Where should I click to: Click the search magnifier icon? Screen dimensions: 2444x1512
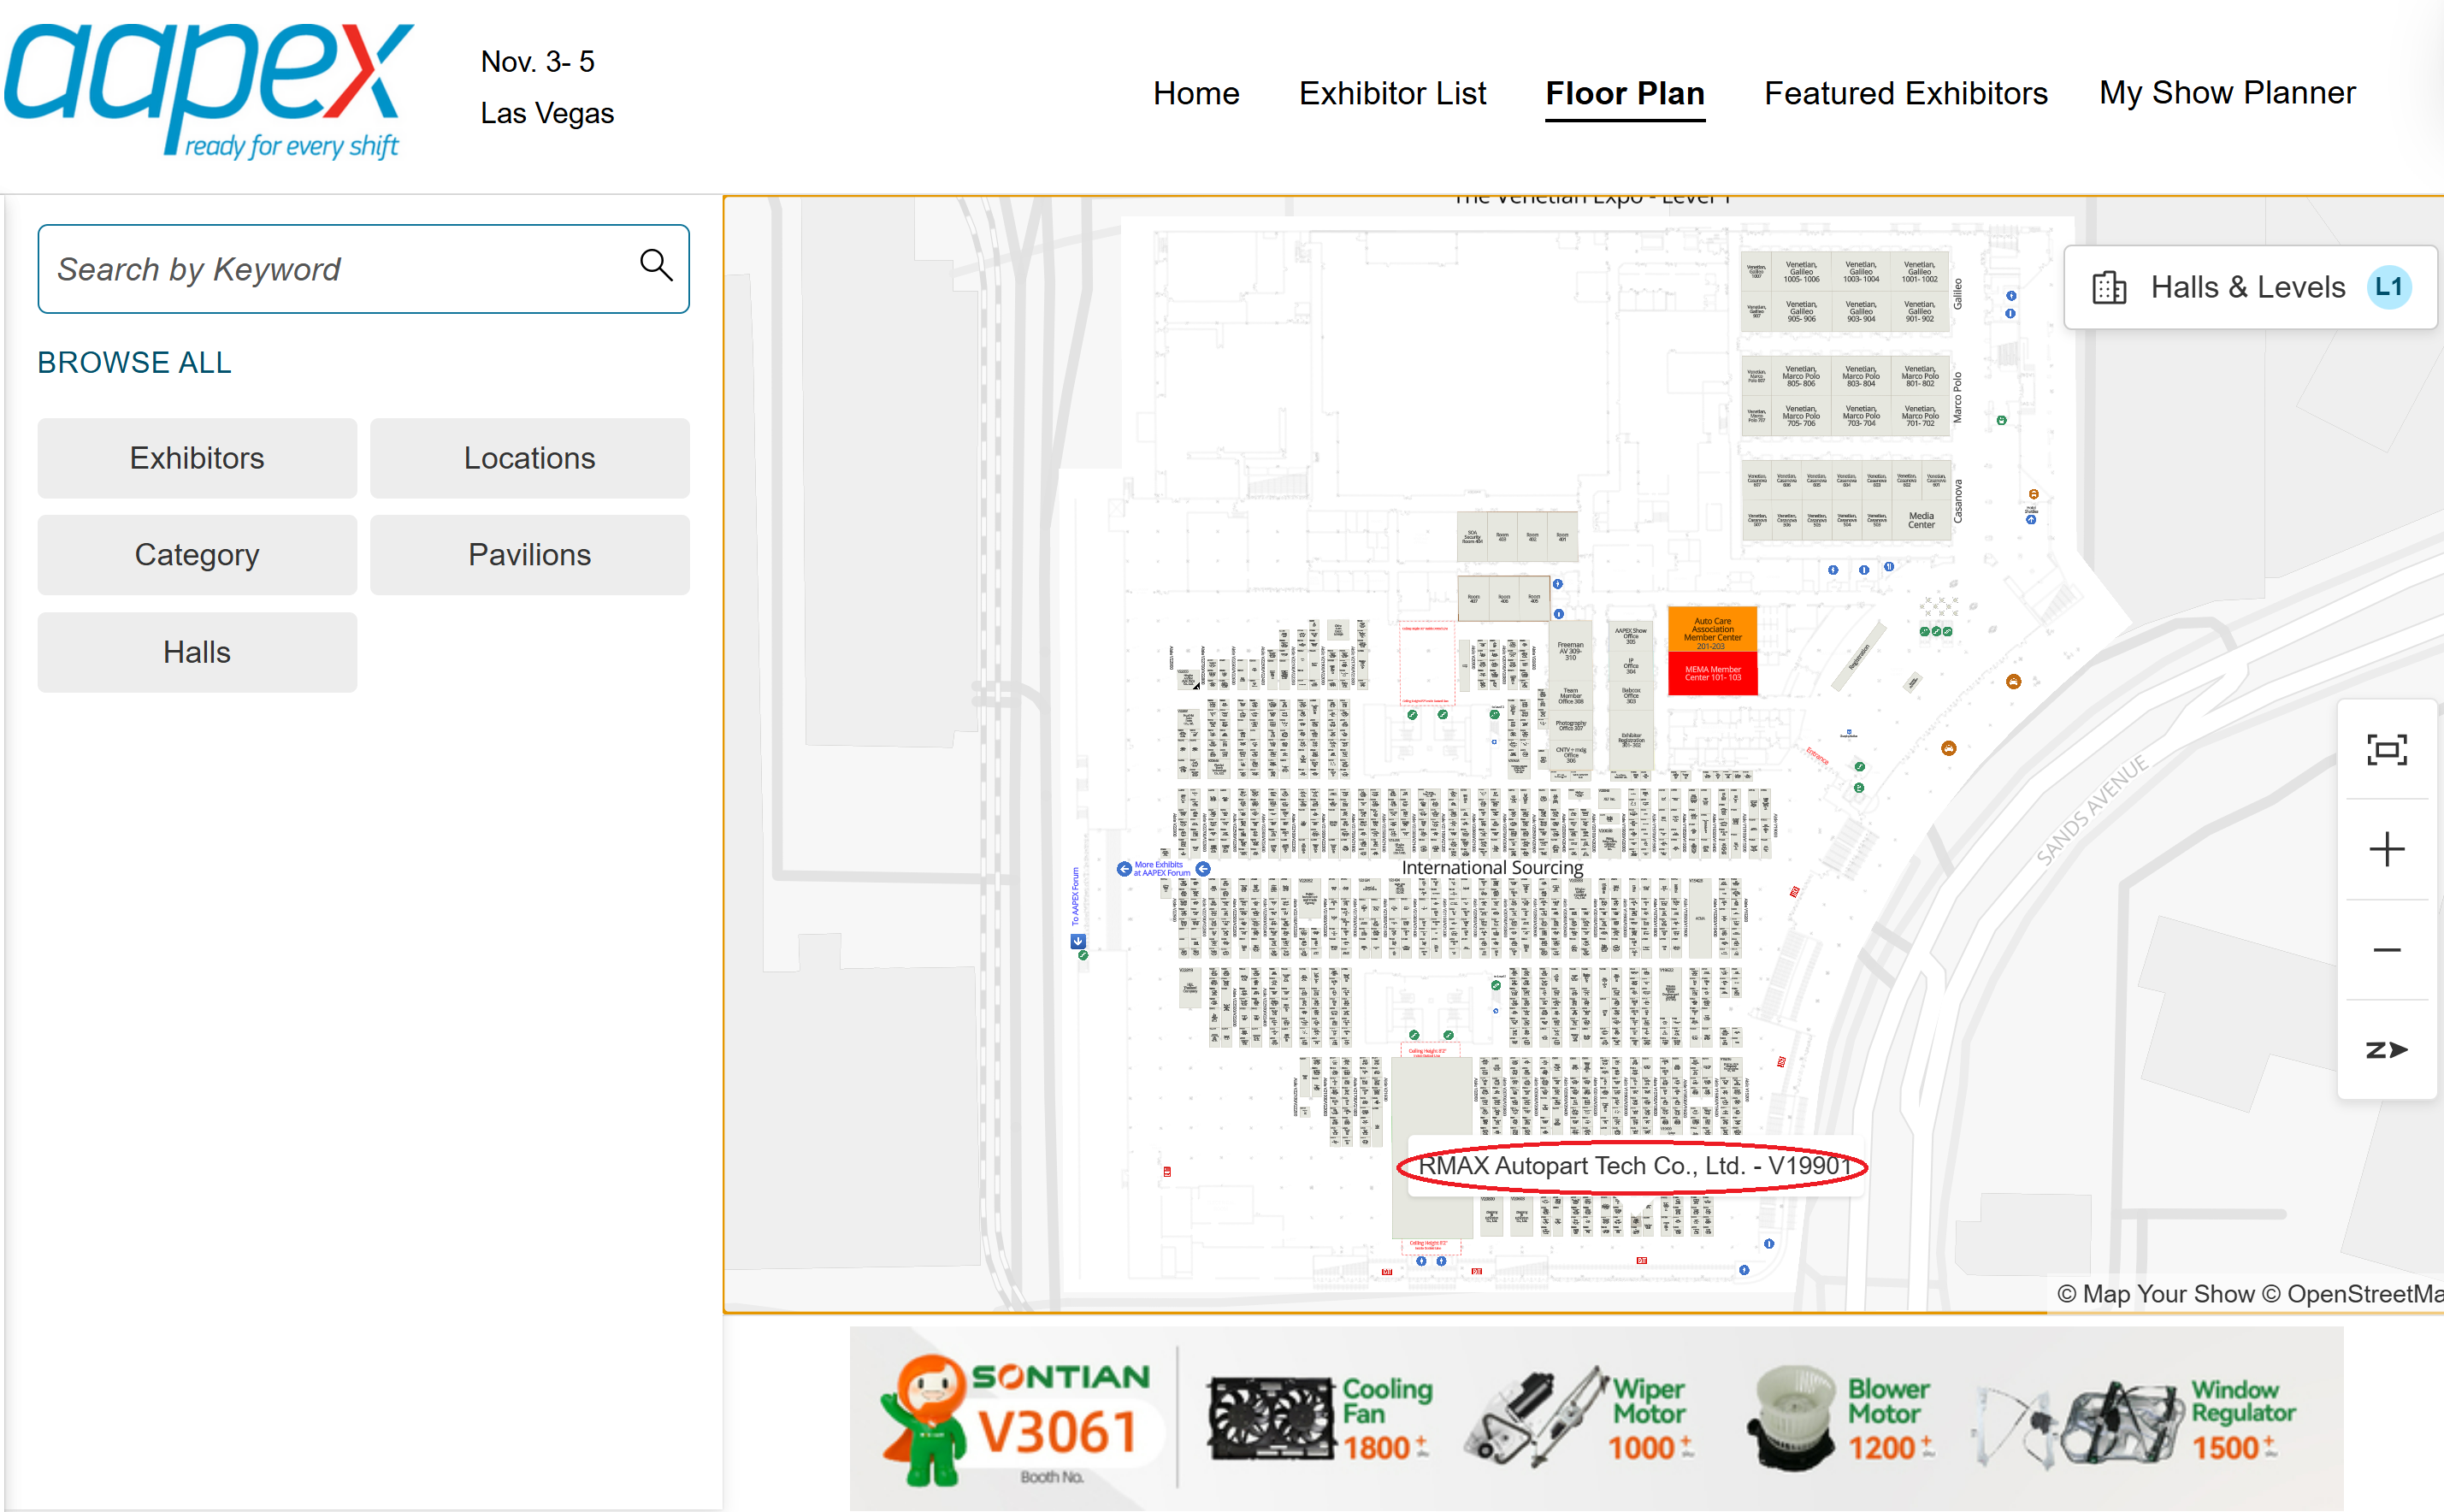point(656,266)
